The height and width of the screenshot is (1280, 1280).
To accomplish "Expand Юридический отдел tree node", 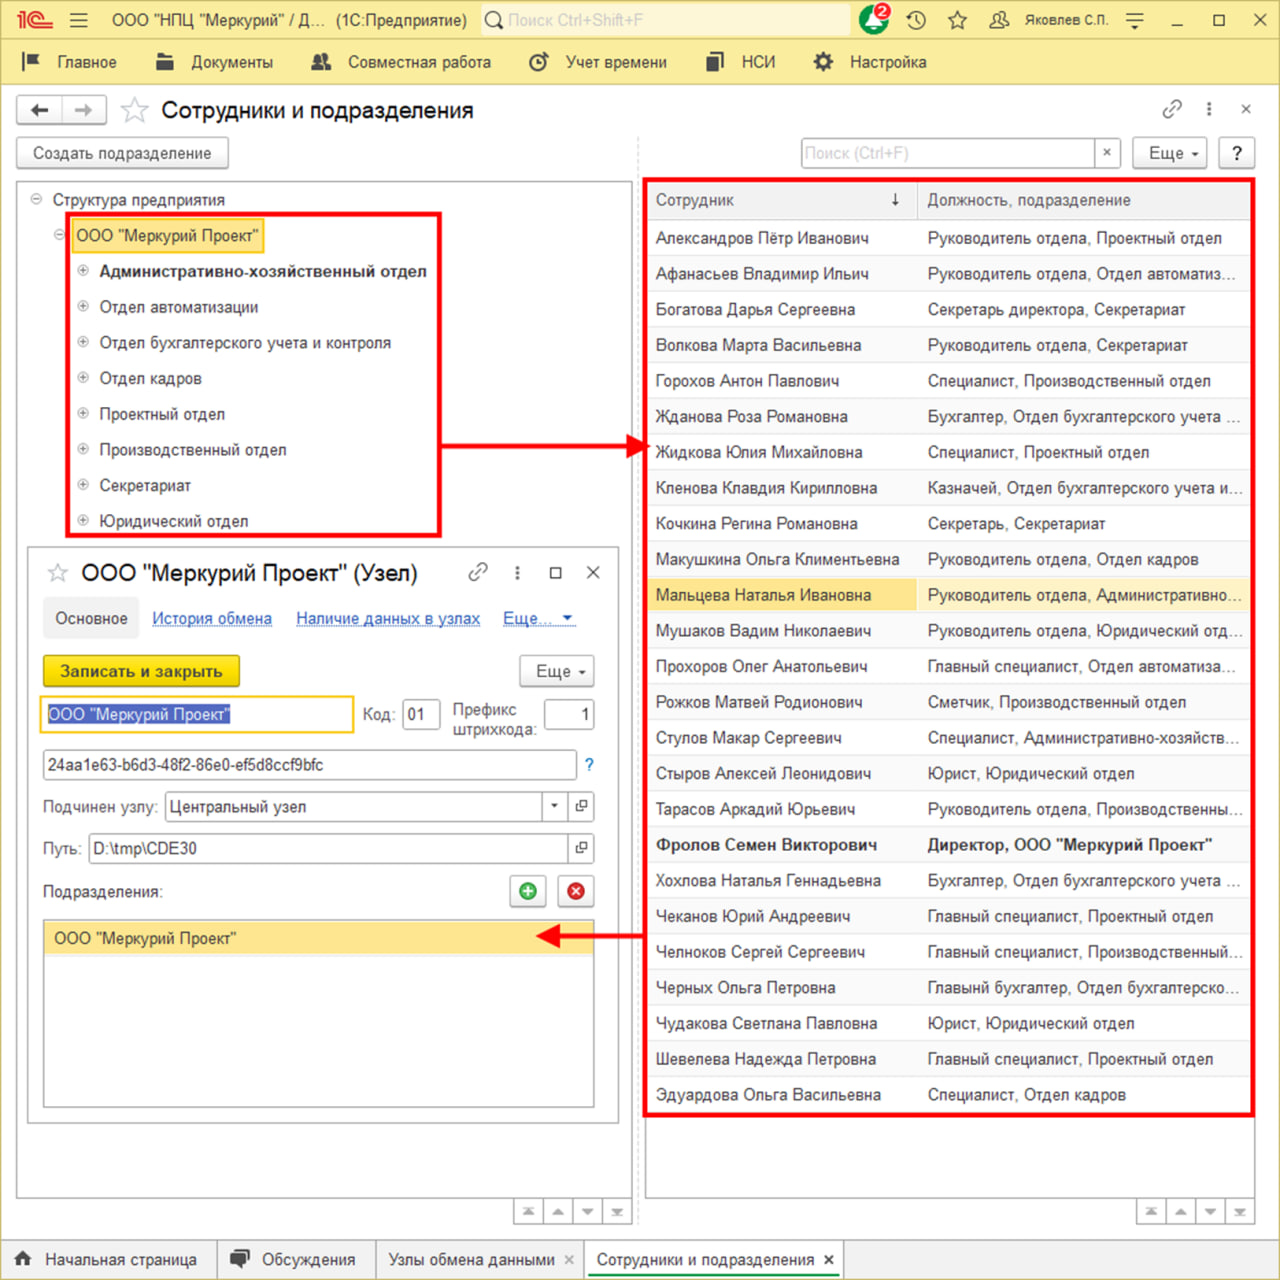I will (x=83, y=520).
